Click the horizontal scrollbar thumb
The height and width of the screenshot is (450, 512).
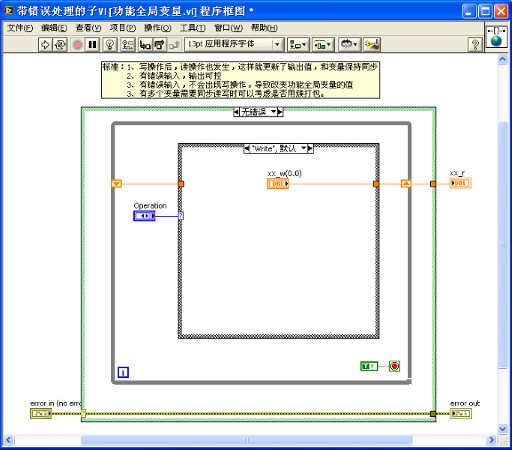click(x=247, y=440)
